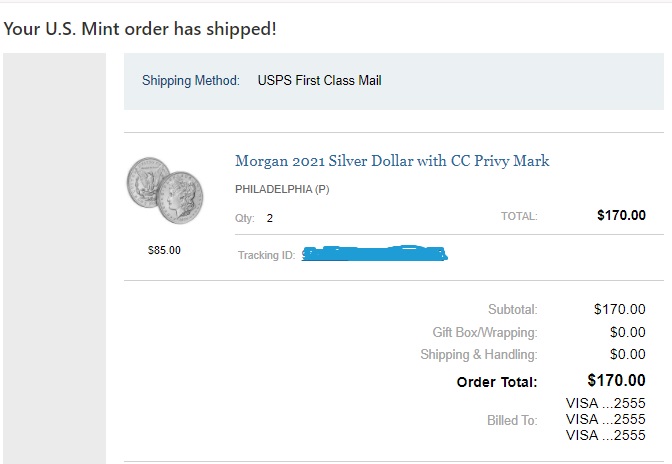Click the $85.00 unit price under the coin
The height and width of the screenshot is (464, 672).
[x=164, y=250]
